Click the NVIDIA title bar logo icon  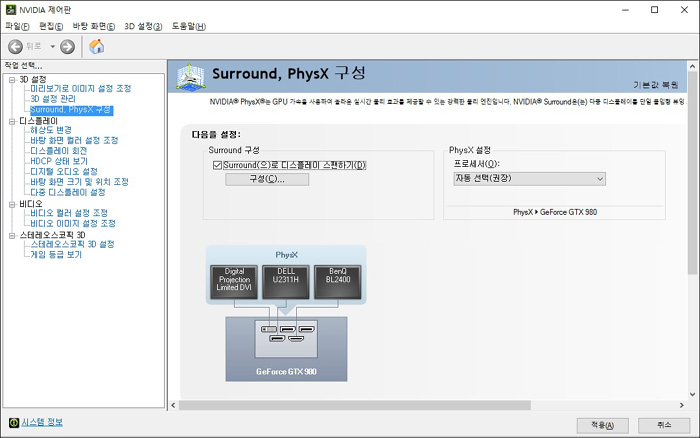coord(11,9)
